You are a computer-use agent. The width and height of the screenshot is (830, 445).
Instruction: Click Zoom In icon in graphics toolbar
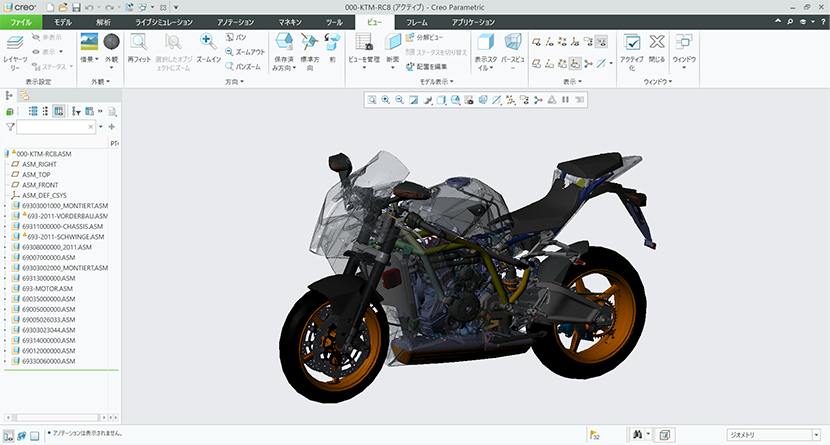click(386, 100)
